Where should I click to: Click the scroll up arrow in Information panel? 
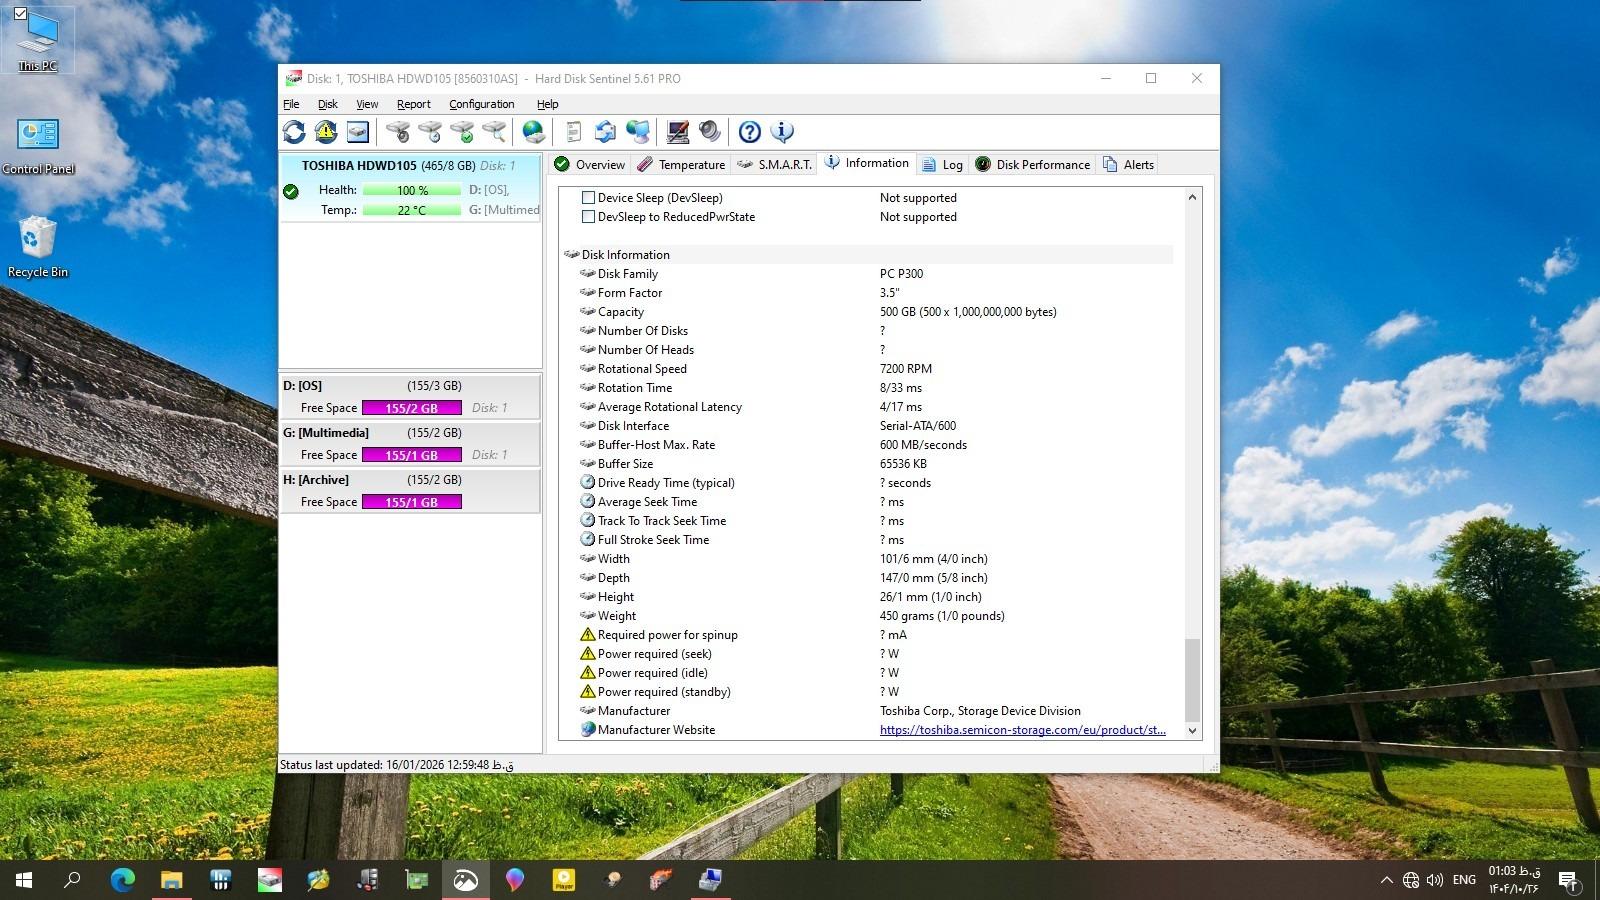click(1192, 198)
